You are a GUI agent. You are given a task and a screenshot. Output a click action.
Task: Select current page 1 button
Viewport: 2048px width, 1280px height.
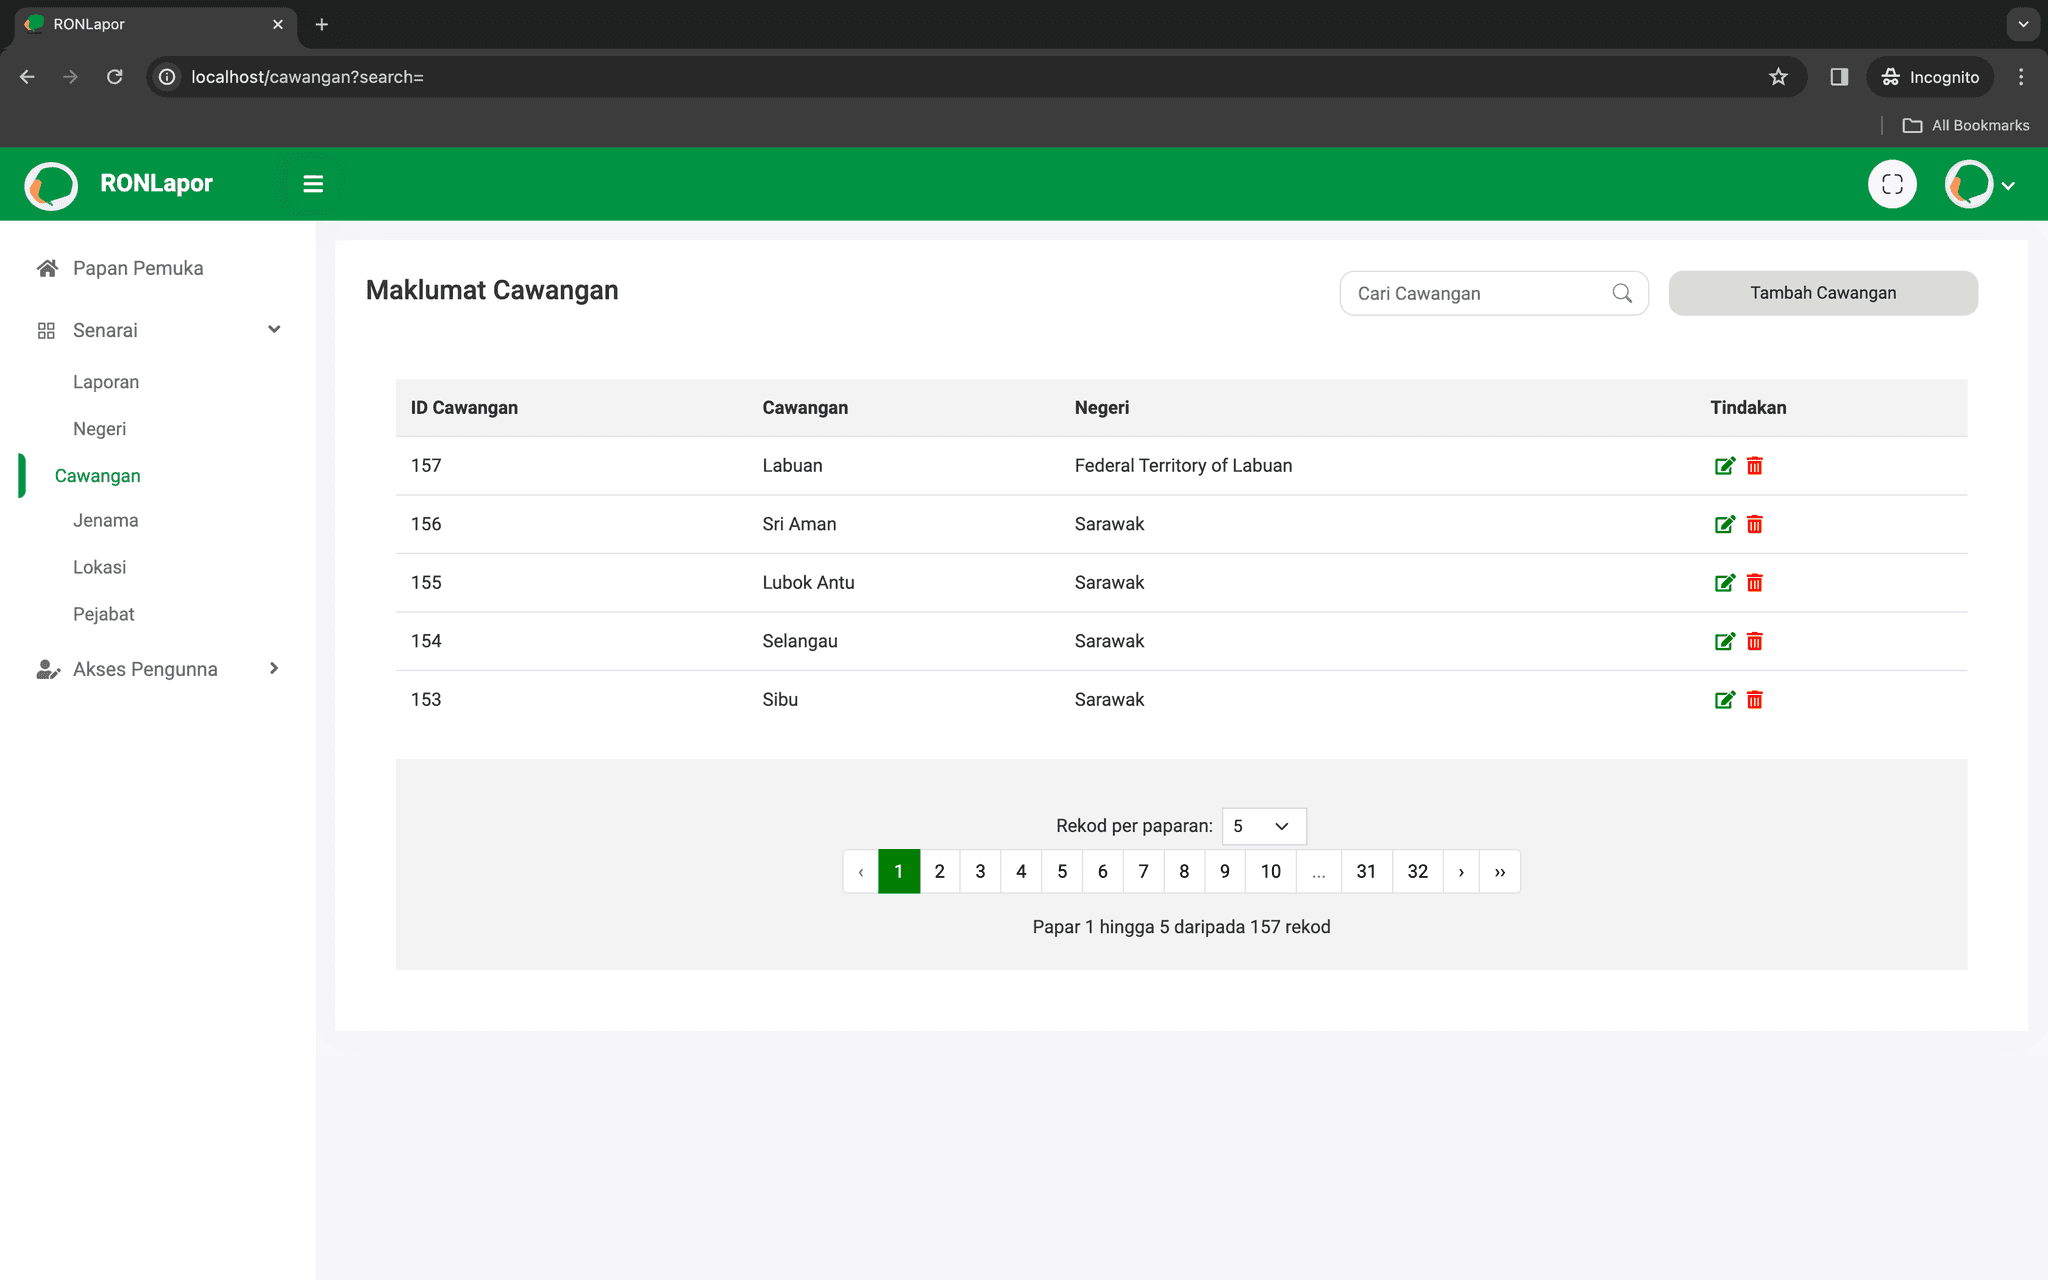pos(899,872)
